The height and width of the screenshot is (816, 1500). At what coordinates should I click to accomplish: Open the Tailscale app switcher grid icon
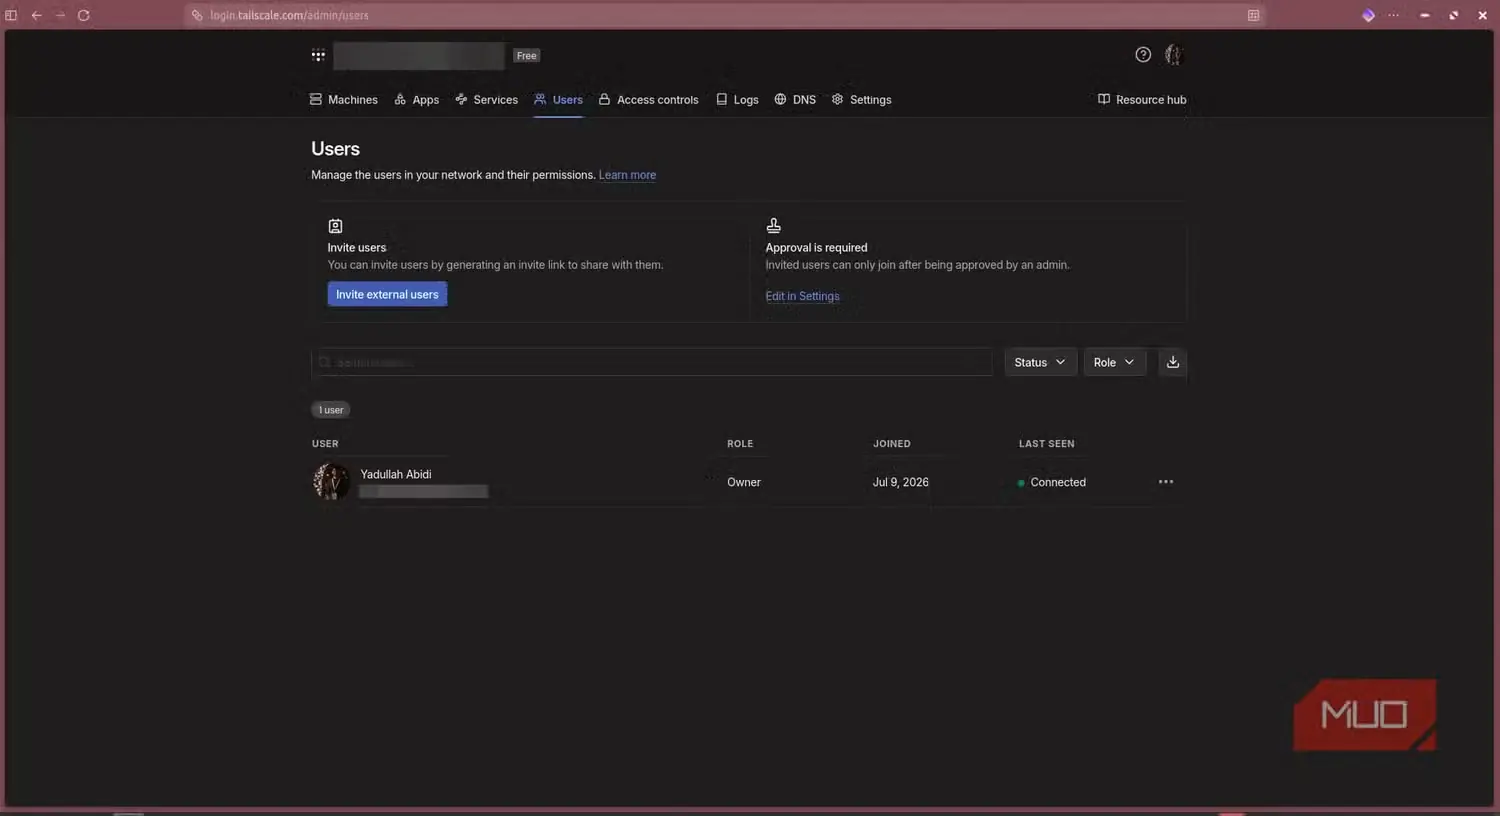[x=318, y=56]
